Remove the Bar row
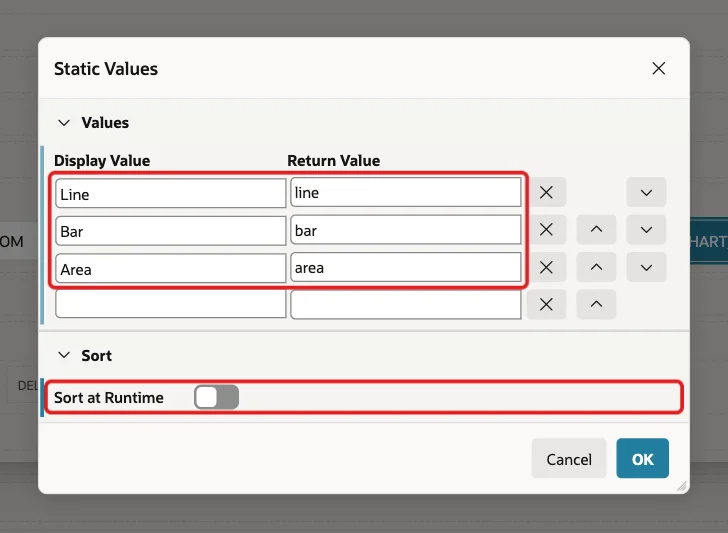 click(x=546, y=229)
